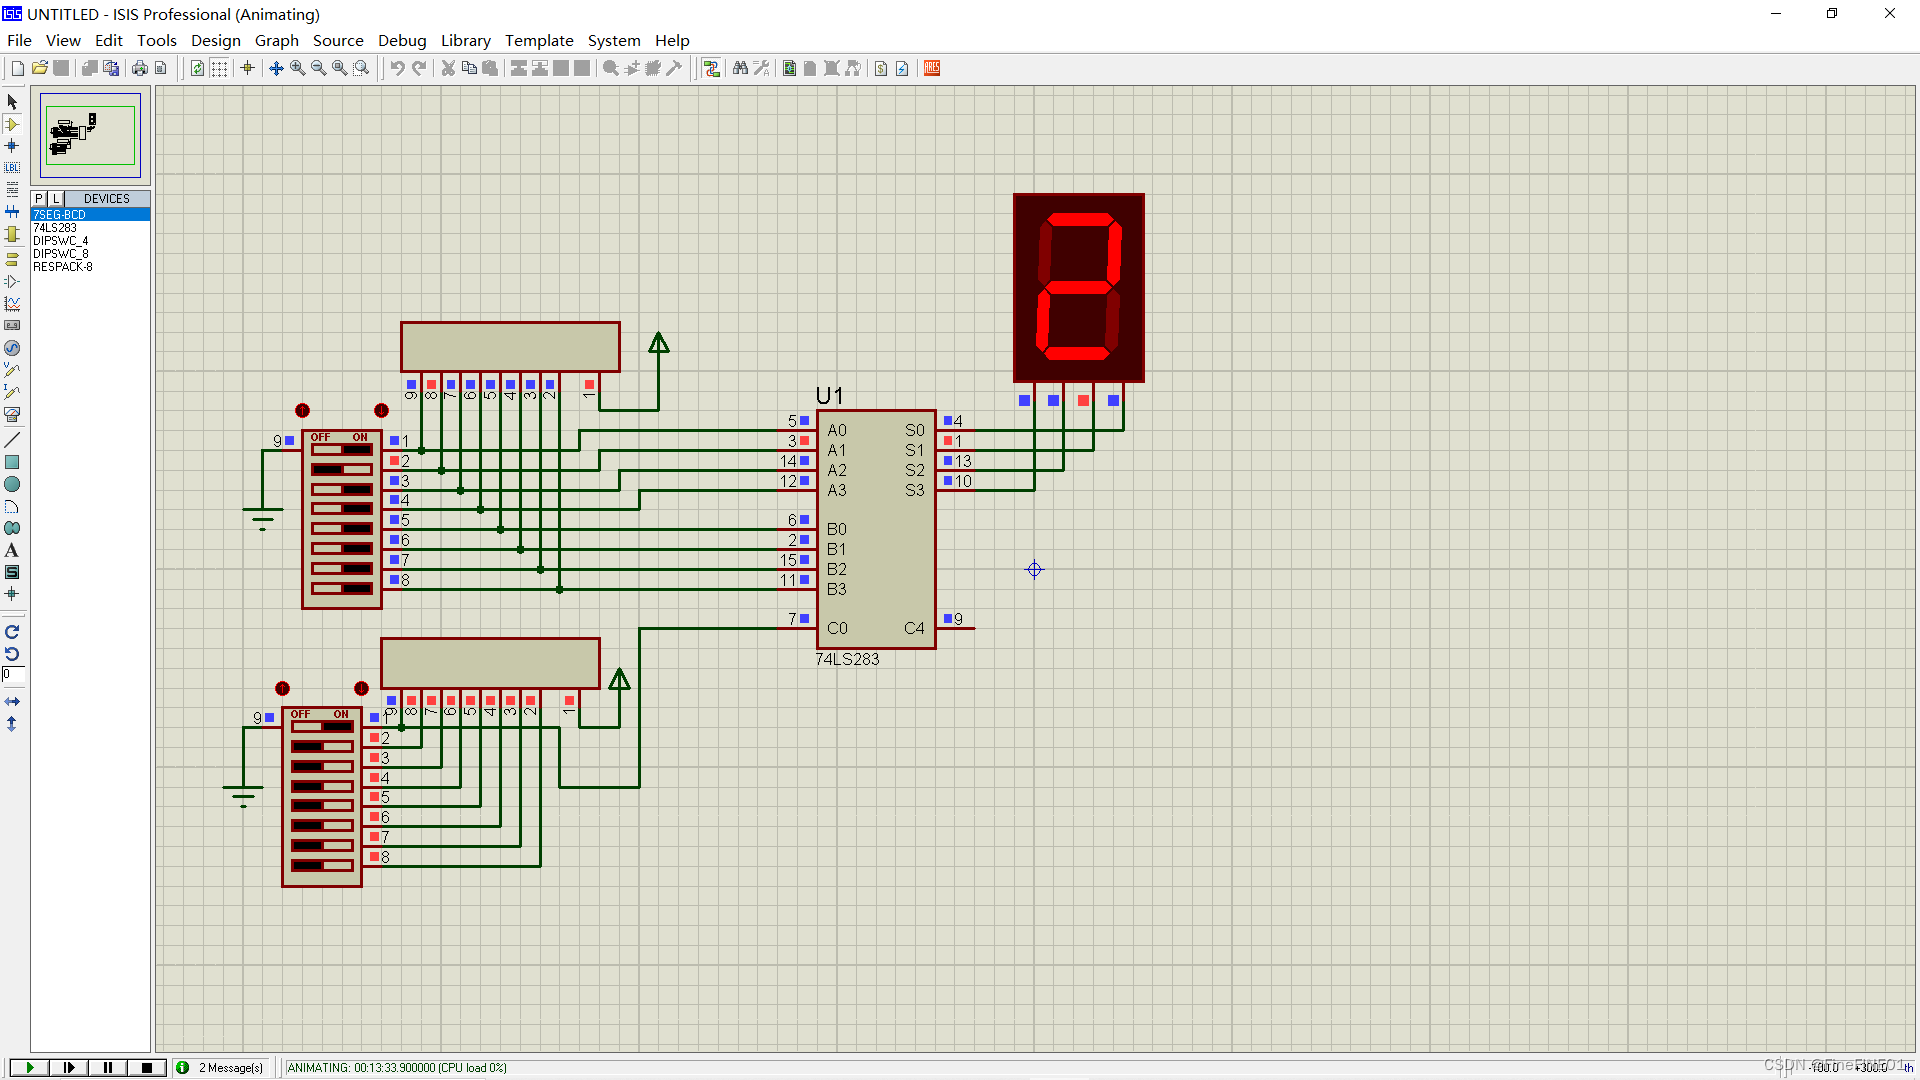1920x1080 pixels.
Task: Select the Virtual Instruments mode icon
Action: pos(12,414)
